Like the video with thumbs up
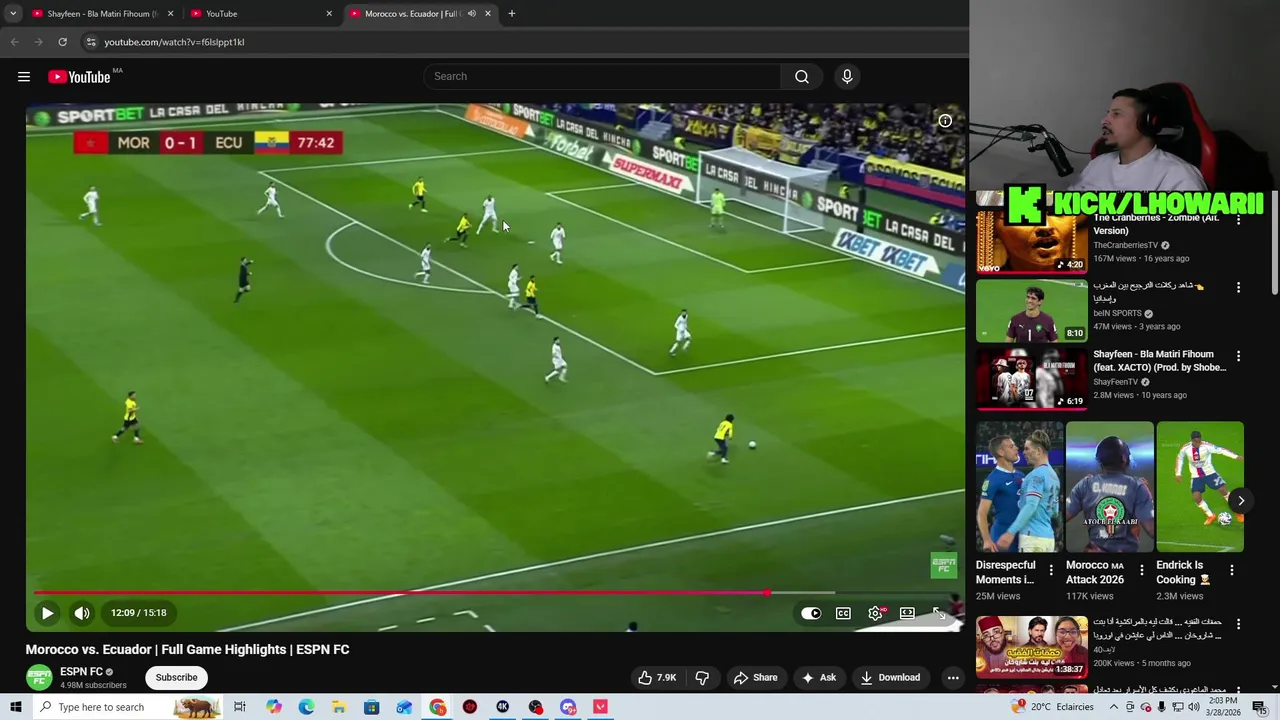 tap(657, 677)
